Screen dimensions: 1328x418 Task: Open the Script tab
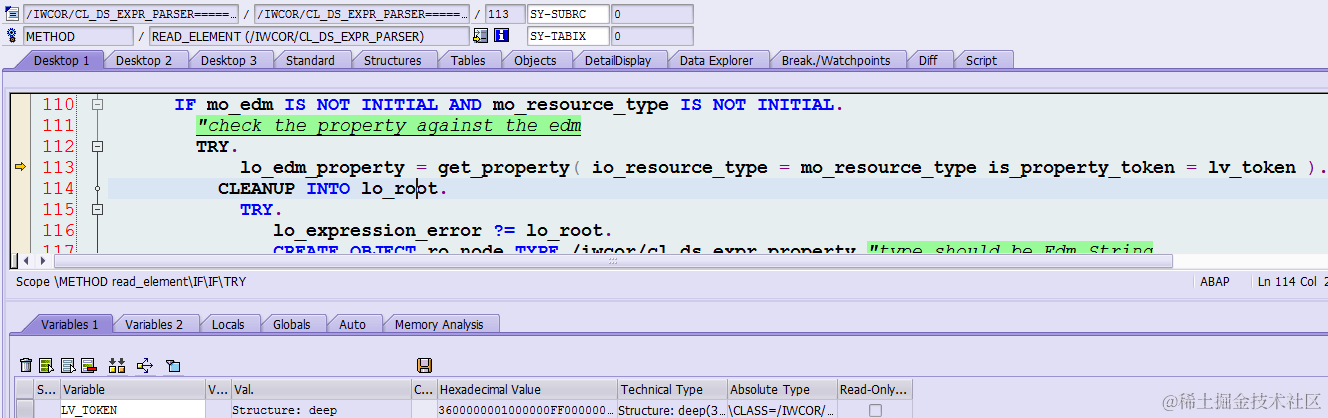(981, 60)
